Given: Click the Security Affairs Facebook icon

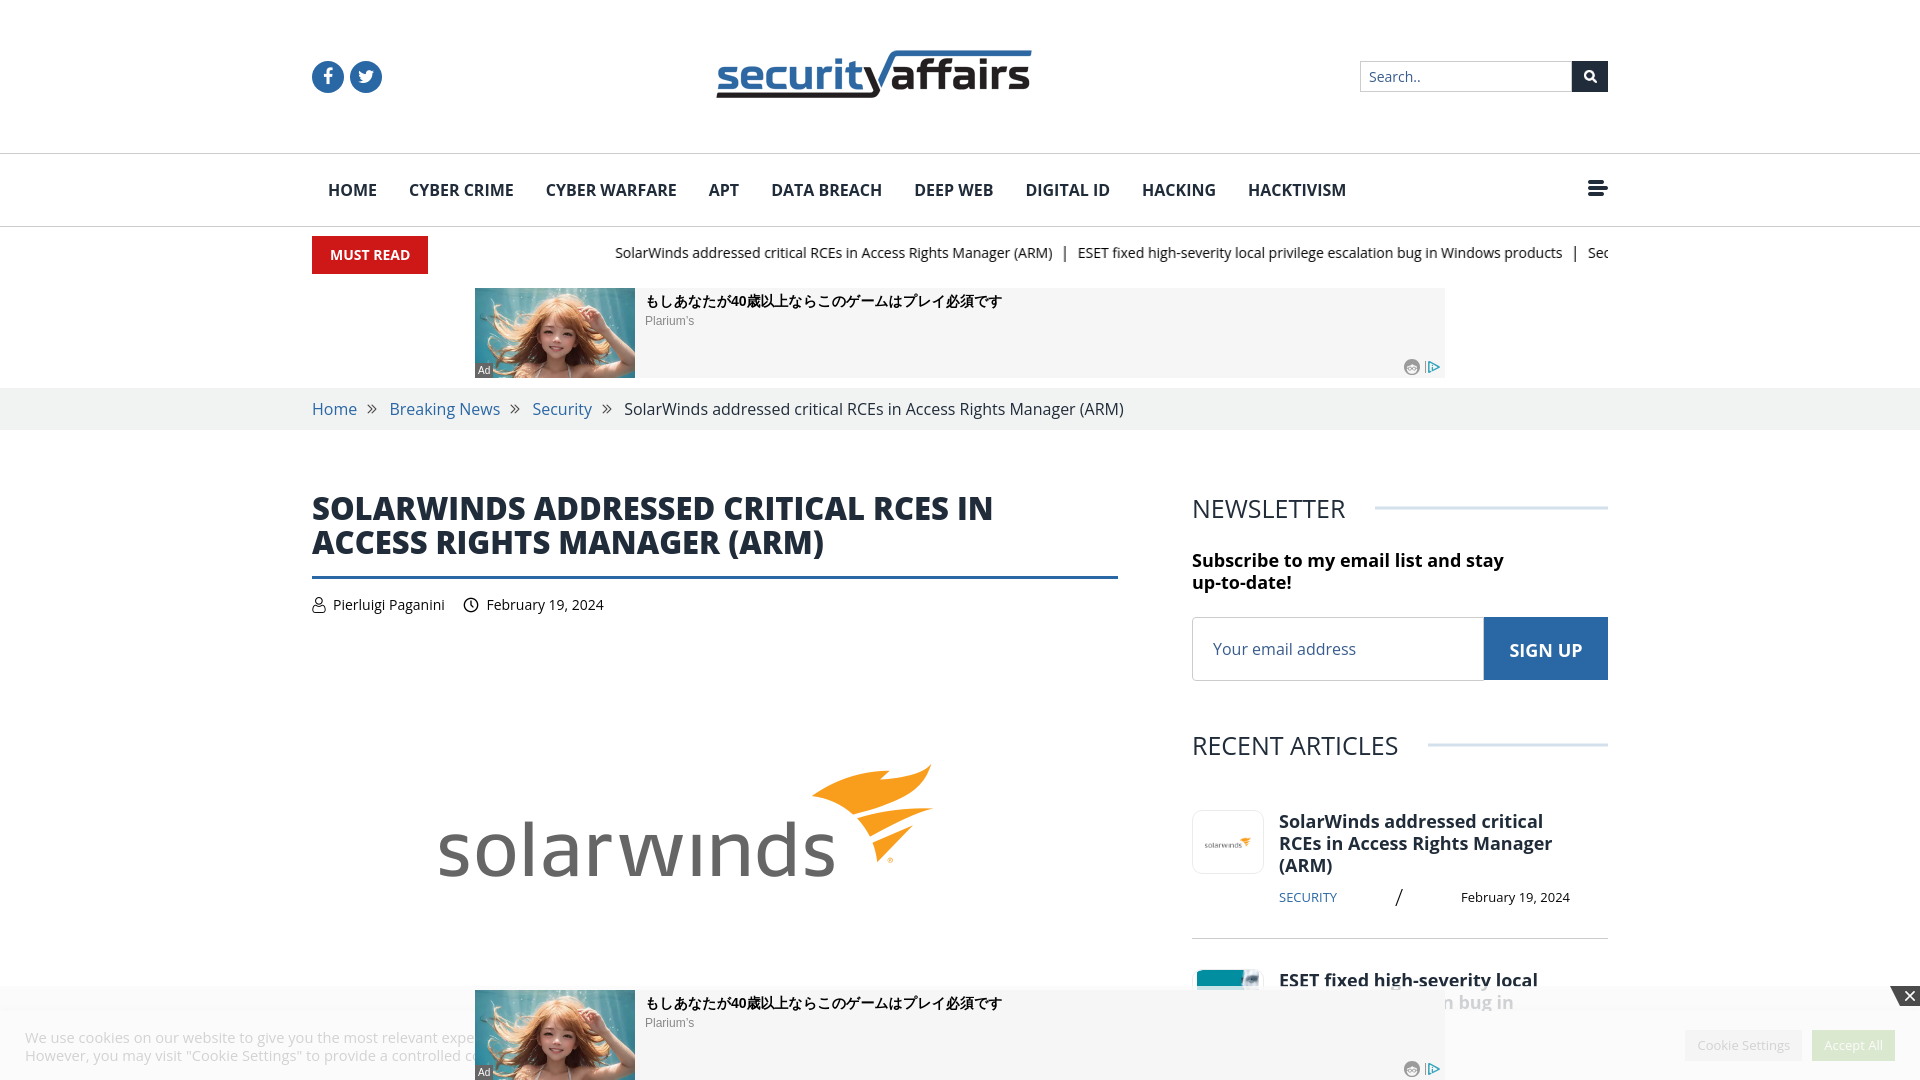Looking at the screenshot, I should 327,76.
